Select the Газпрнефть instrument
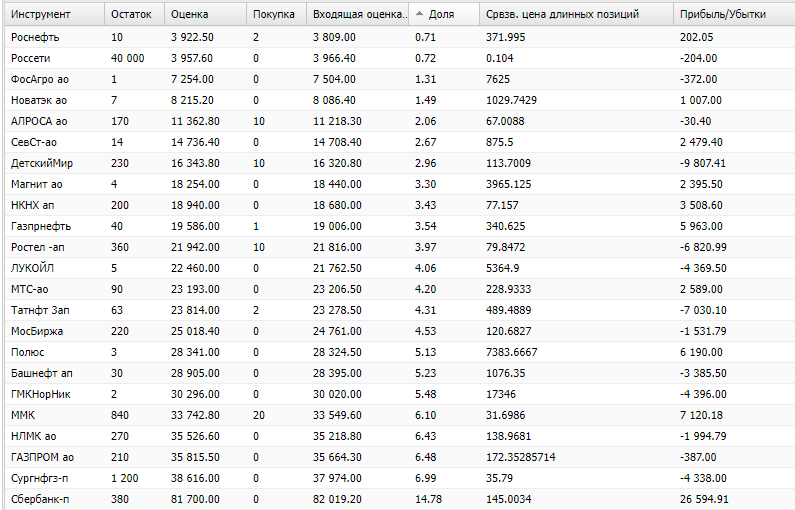 pyautogui.click(x=41, y=227)
